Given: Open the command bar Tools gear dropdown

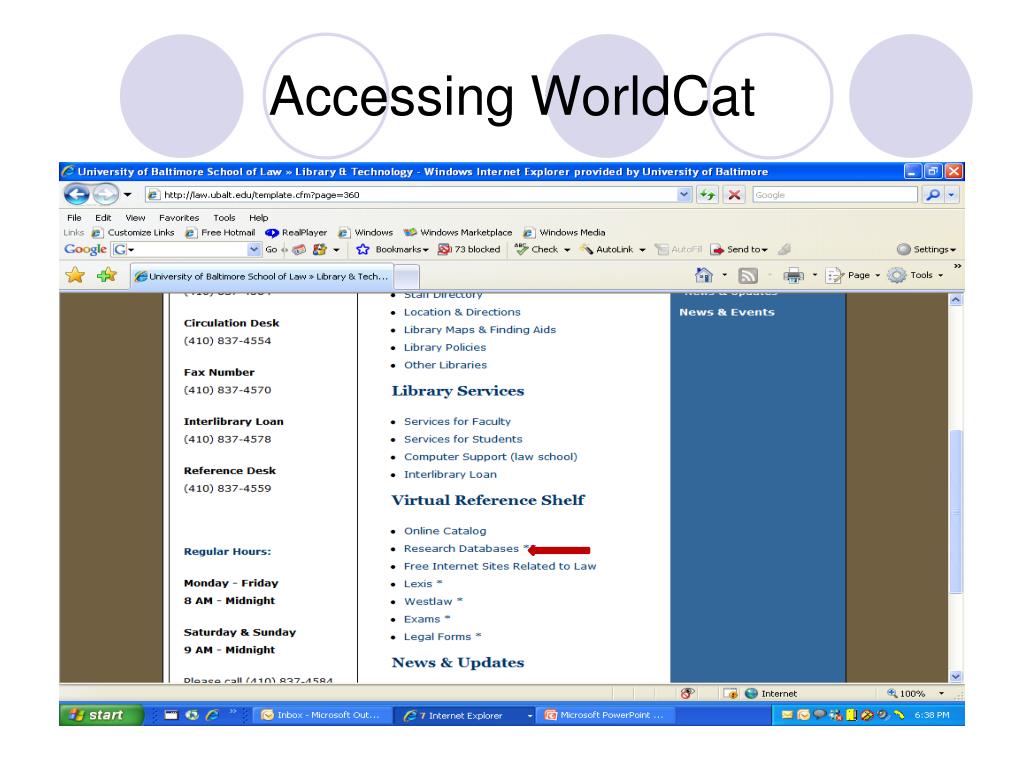Looking at the screenshot, I should (x=915, y=276).
